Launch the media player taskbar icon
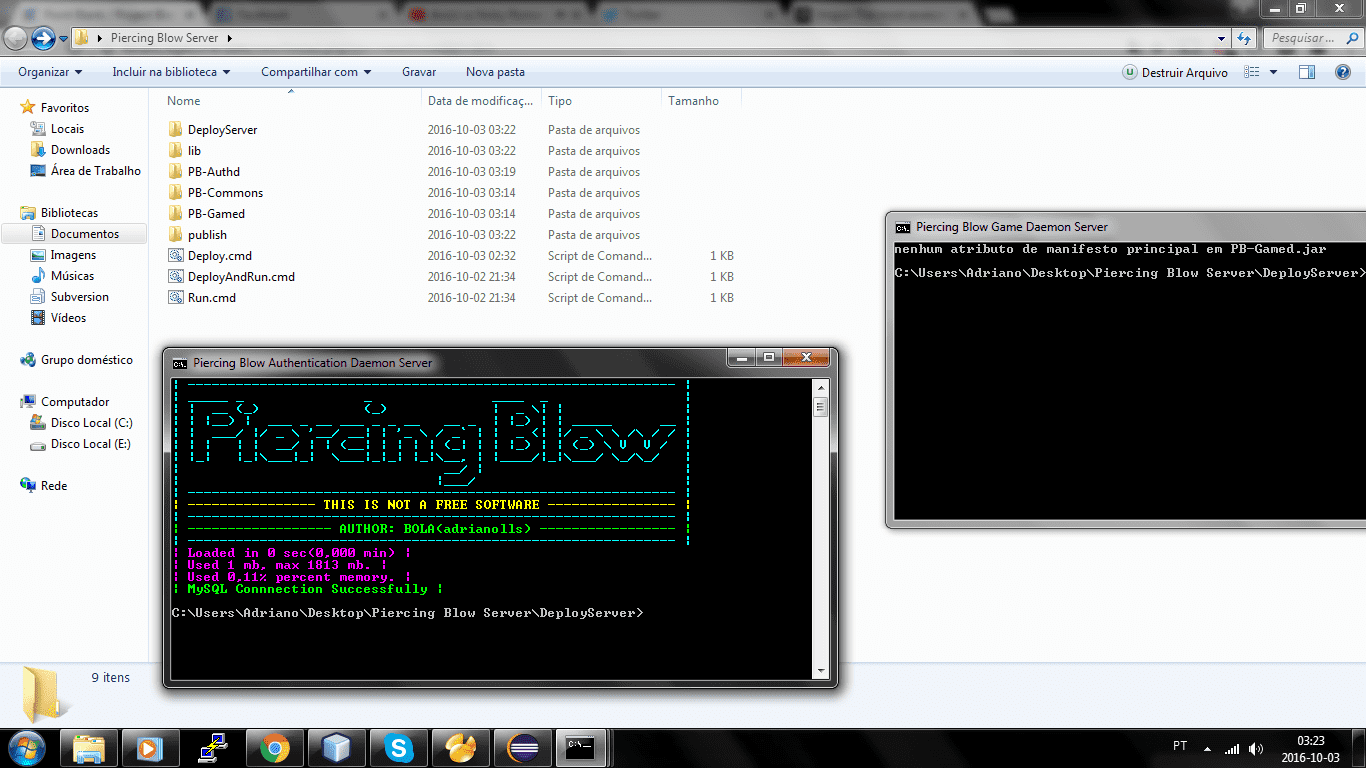Image resolution: width=1366 pixels, height=768 pixels. 150,748
